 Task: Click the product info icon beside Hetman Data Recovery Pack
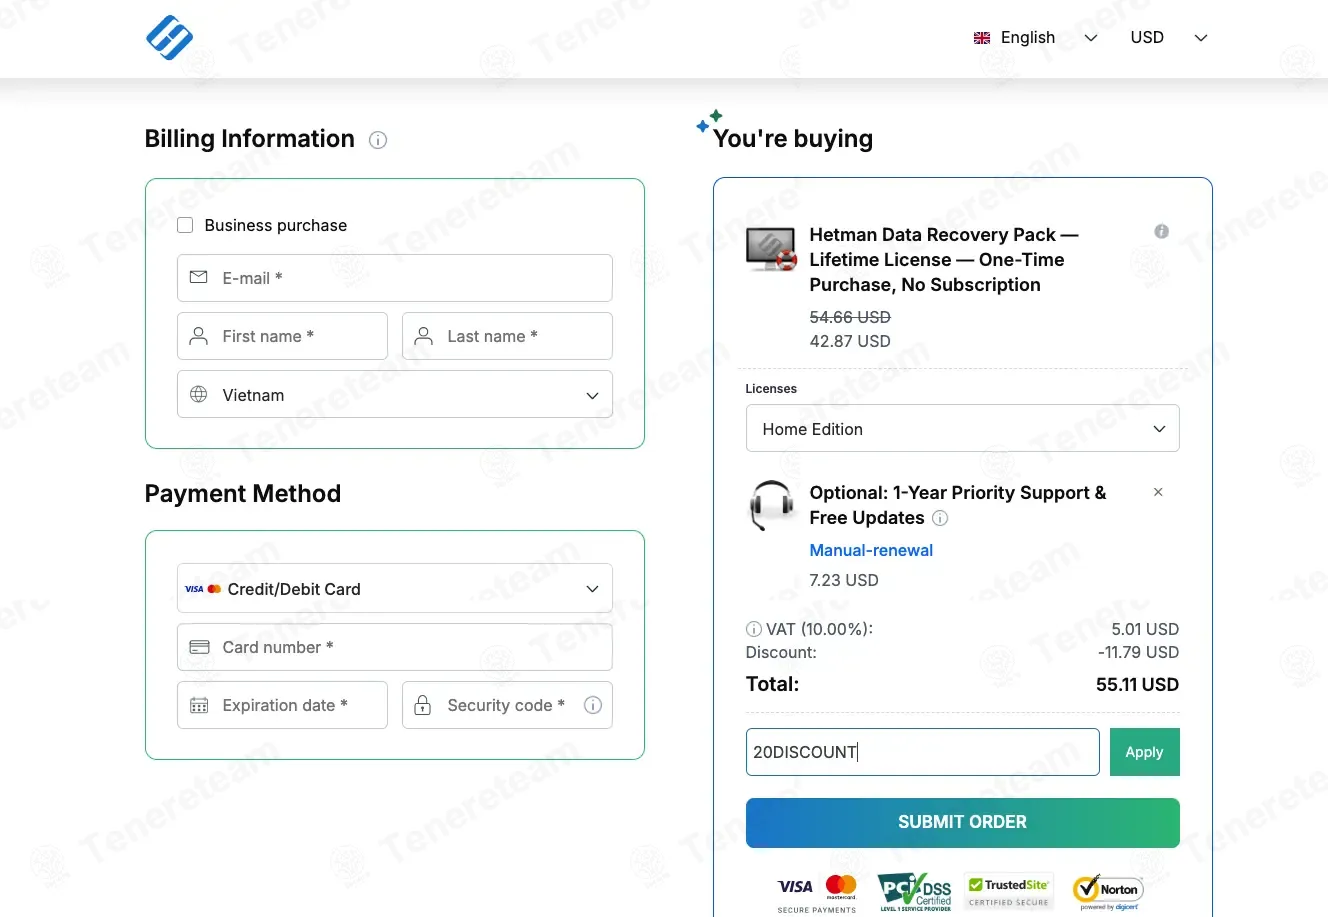point(1161,231)
